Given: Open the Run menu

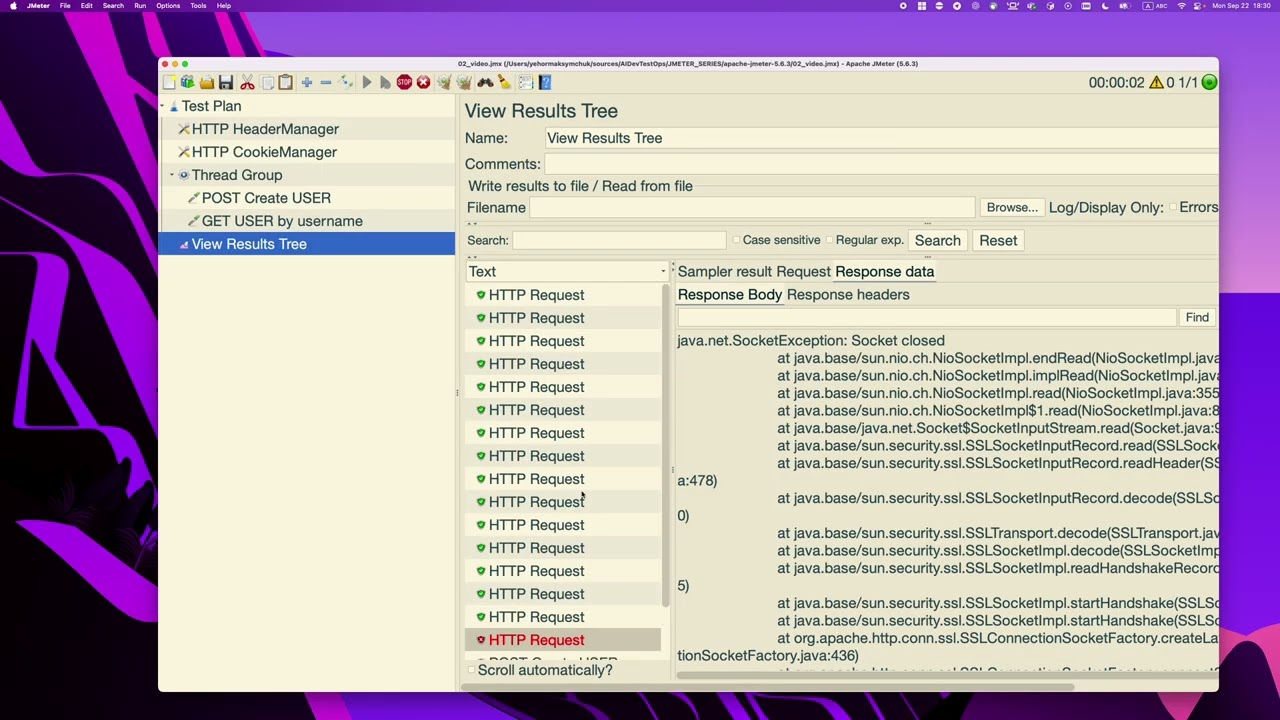Looking at the screenshot, I should tap(140, 6).
